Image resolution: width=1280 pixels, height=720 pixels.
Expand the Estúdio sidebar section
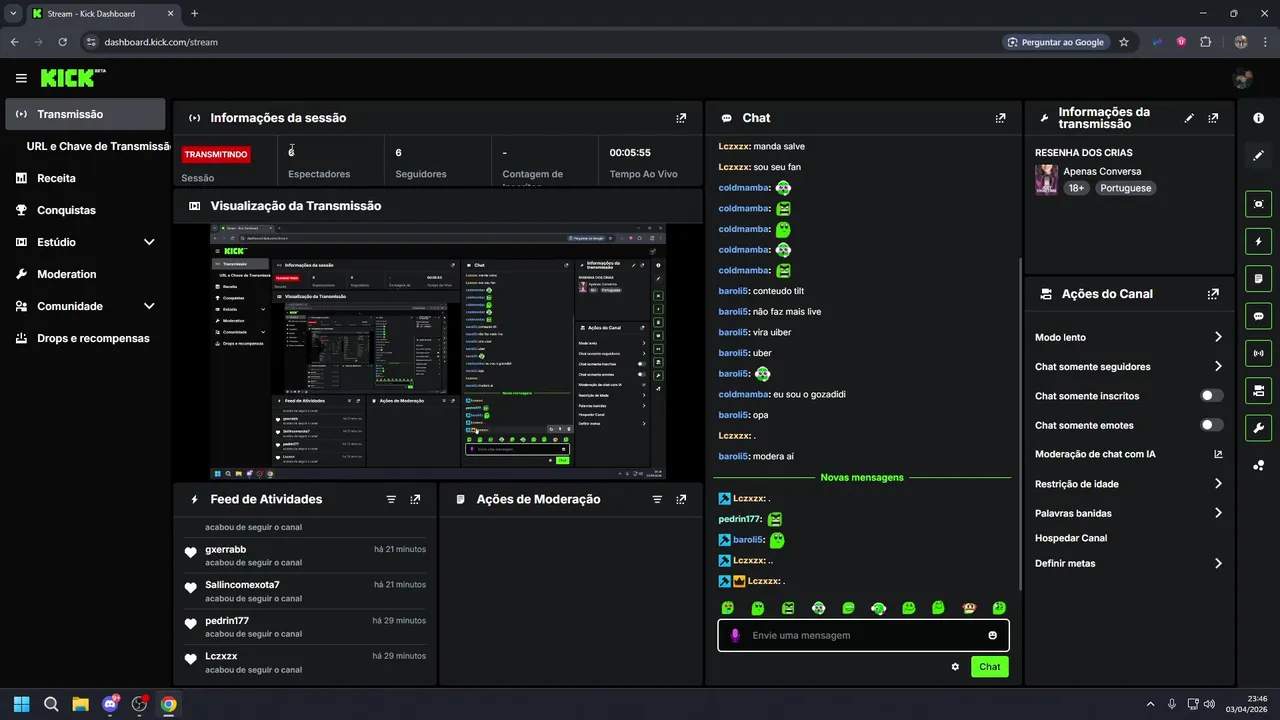coord(149,242)
